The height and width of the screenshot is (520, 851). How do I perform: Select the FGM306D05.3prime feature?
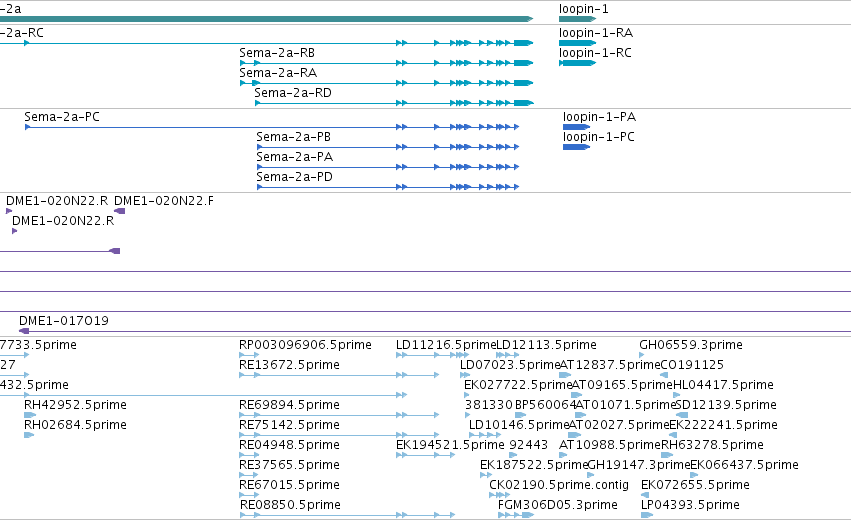pos(516,516)
